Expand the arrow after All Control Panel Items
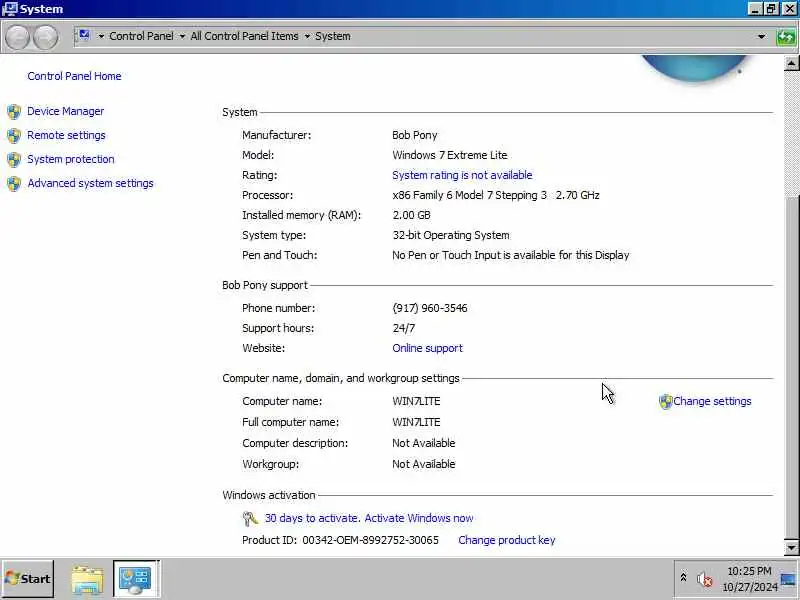 307,36
